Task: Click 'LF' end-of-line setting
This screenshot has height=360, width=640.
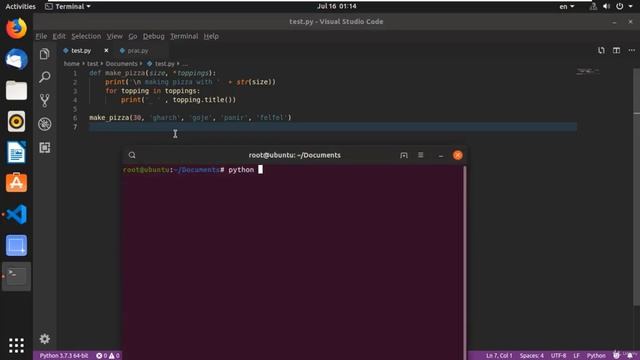Action: pos(576,356)
